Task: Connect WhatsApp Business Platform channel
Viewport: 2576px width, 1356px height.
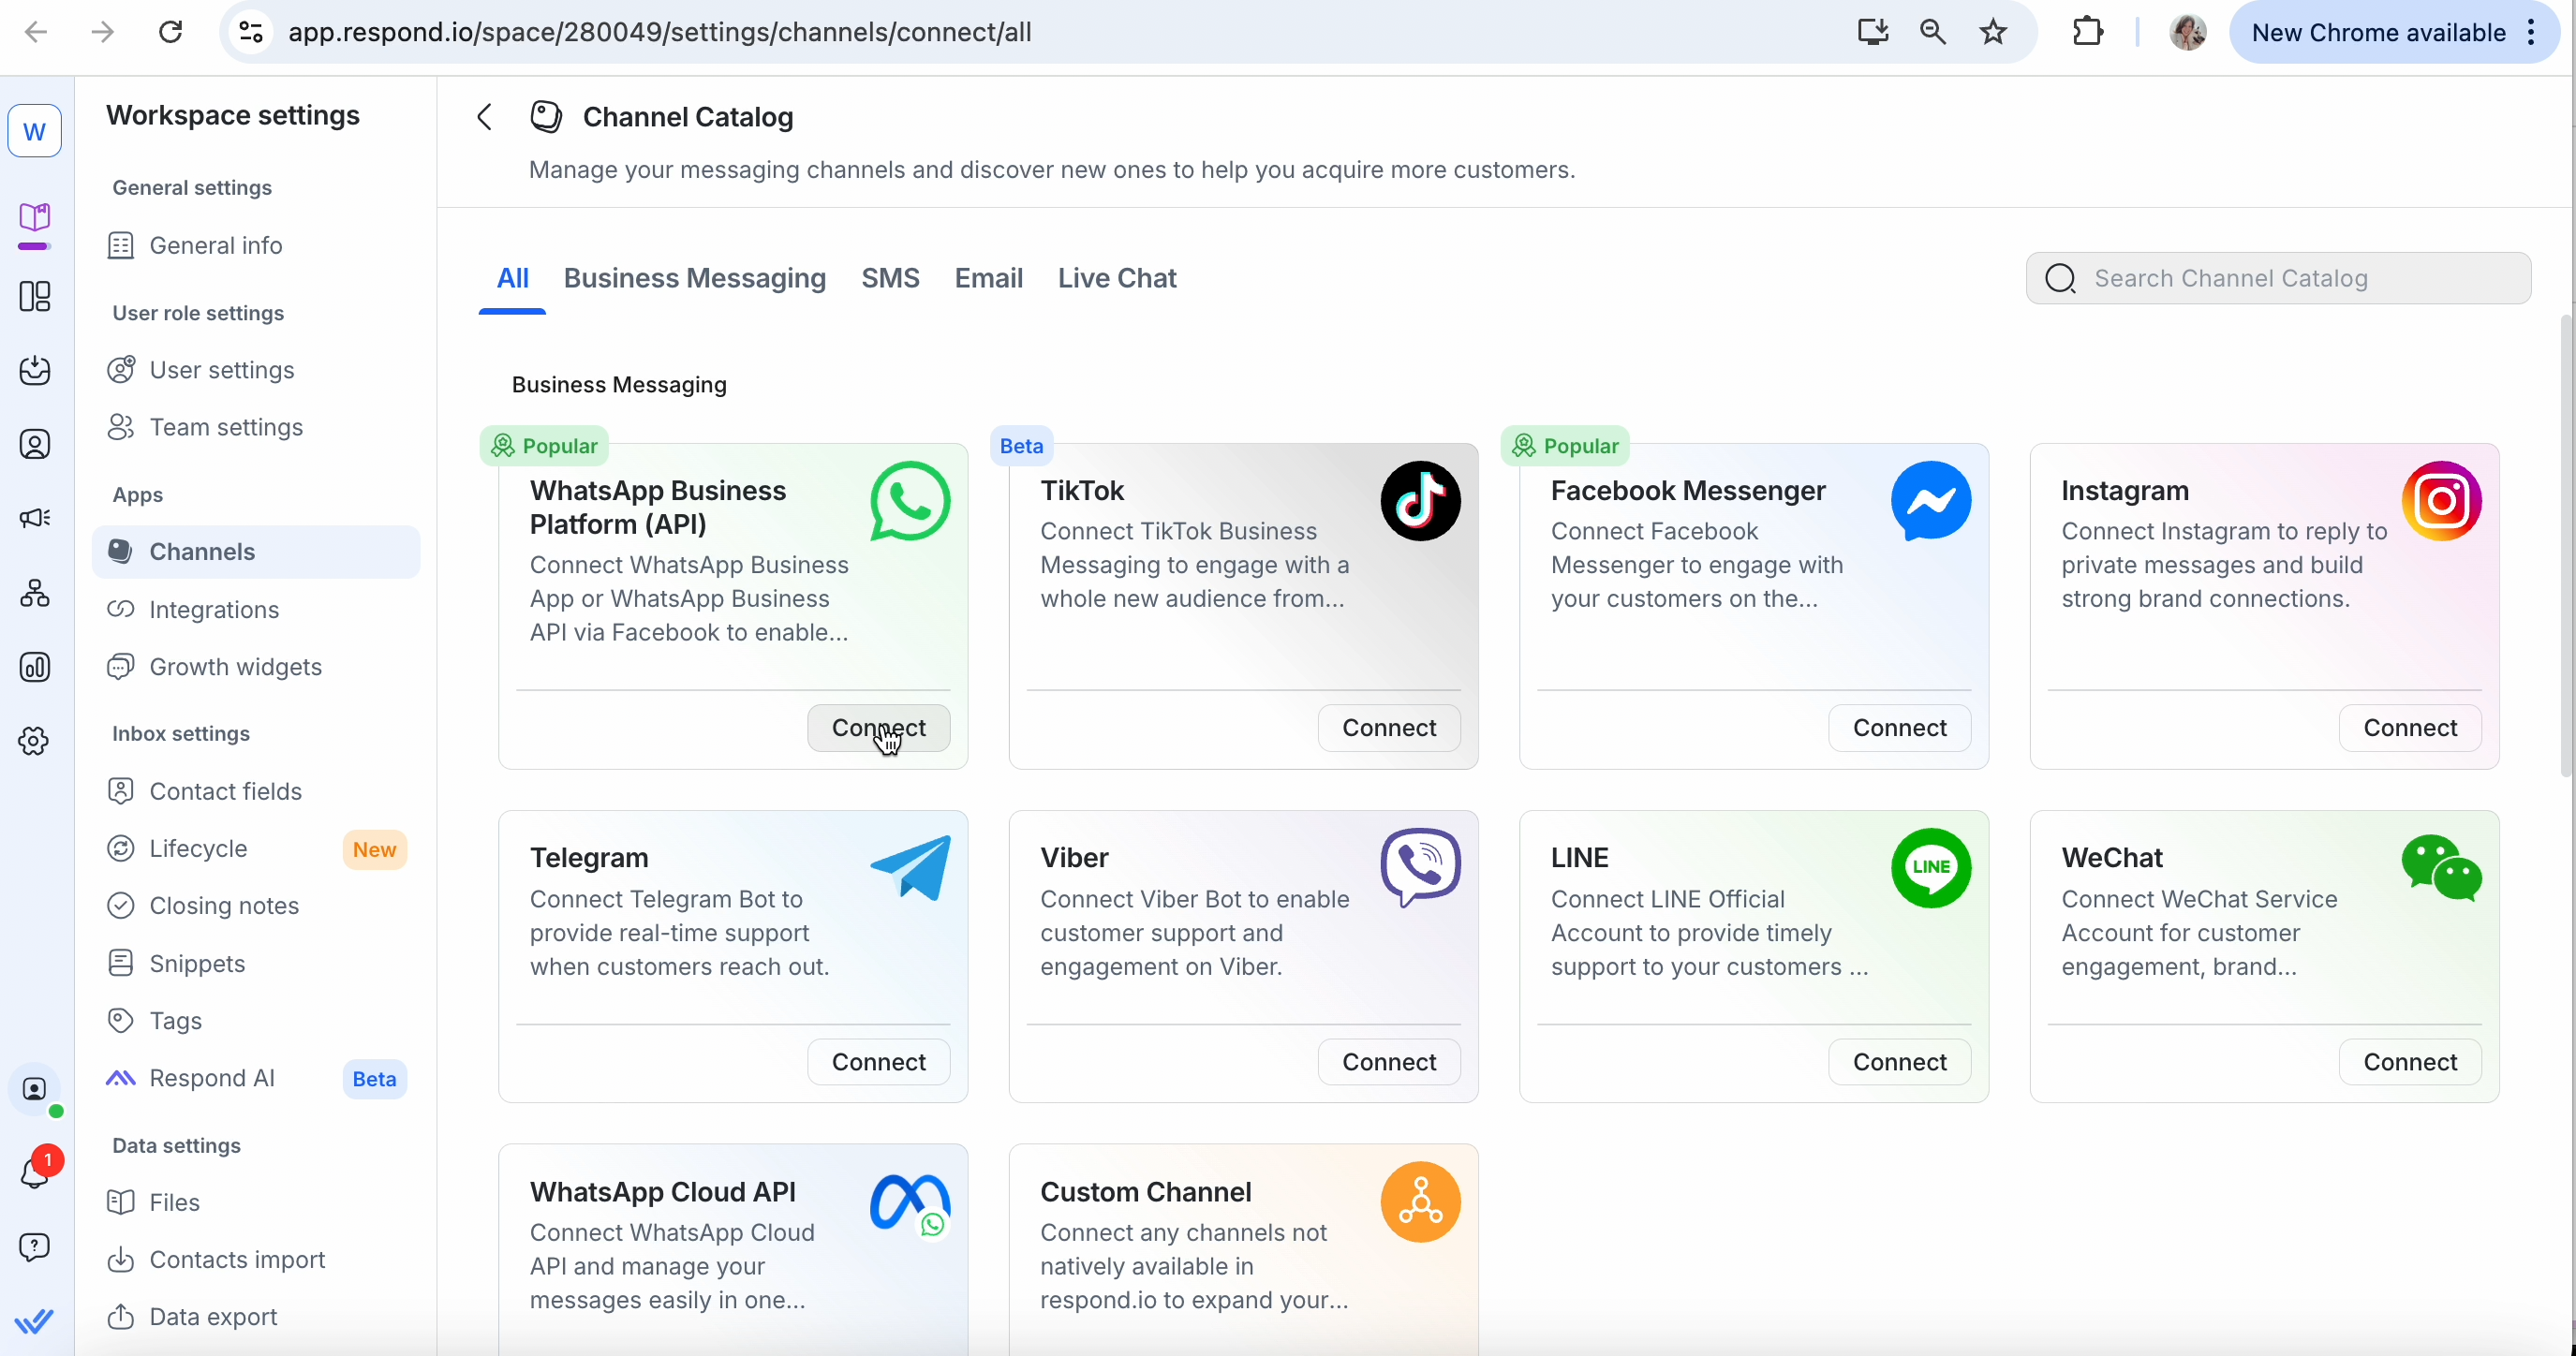Action: click(878, 728)
